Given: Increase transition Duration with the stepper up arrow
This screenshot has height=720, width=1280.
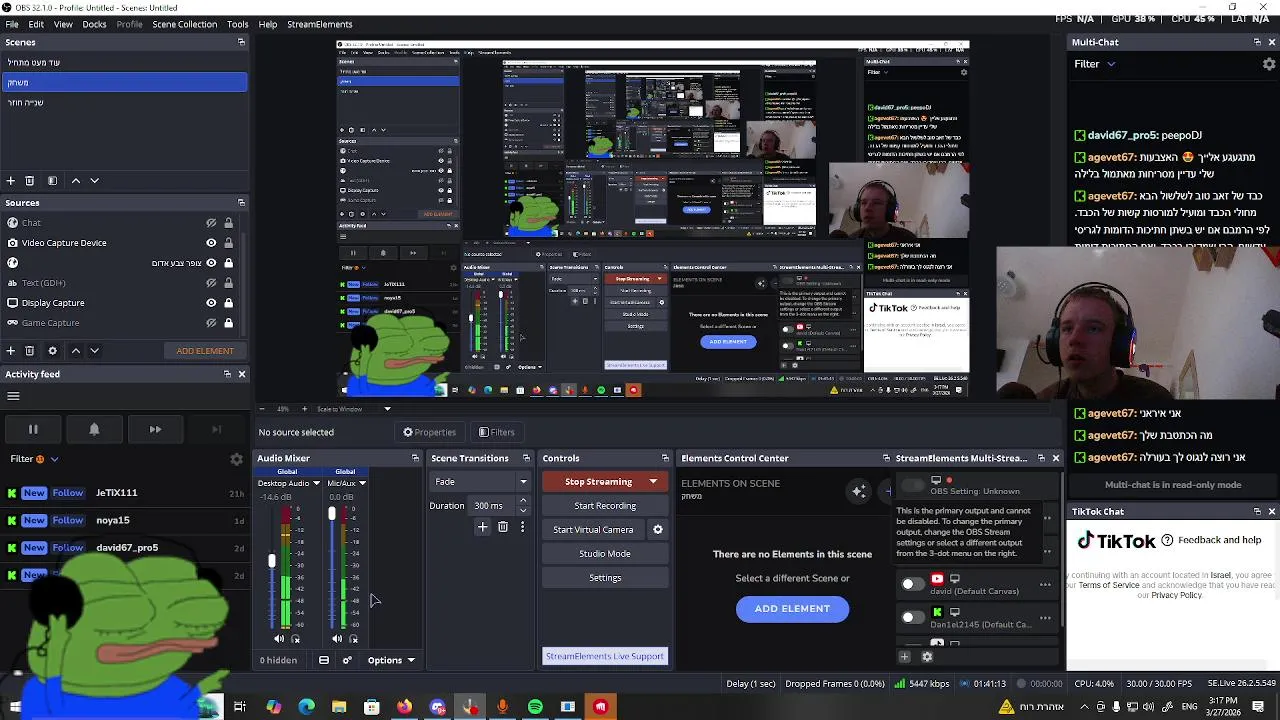Looking at the screenshot, I should [522, 502].
